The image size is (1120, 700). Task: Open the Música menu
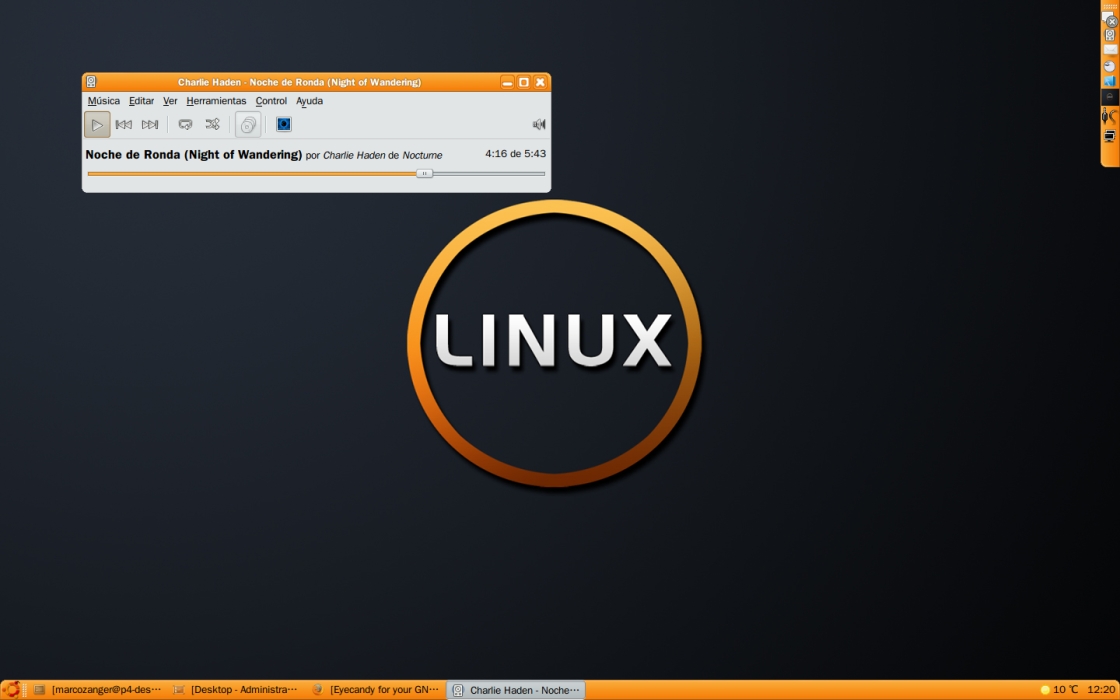point(104,101)
